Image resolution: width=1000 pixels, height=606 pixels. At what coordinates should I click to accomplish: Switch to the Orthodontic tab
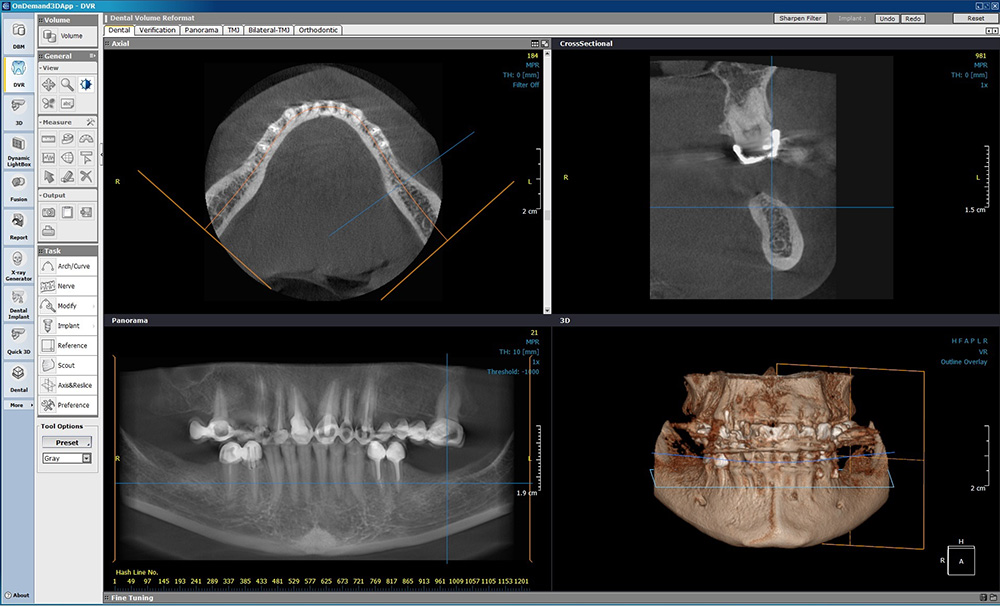pos(318,30)
